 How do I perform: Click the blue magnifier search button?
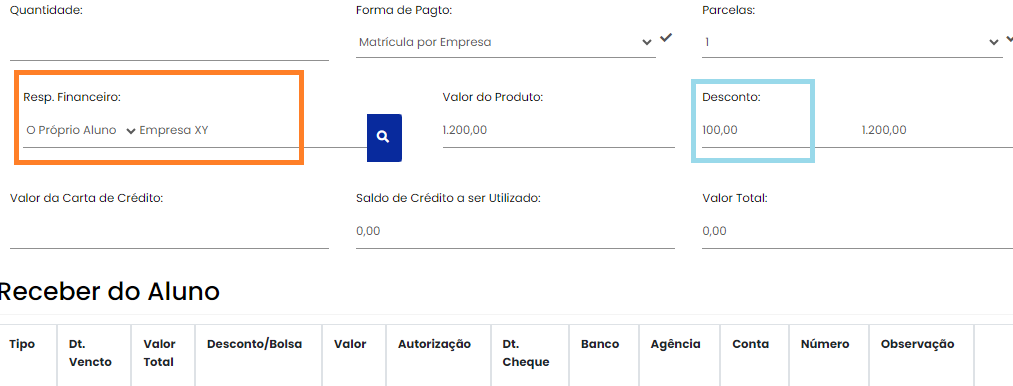point(384,138)
